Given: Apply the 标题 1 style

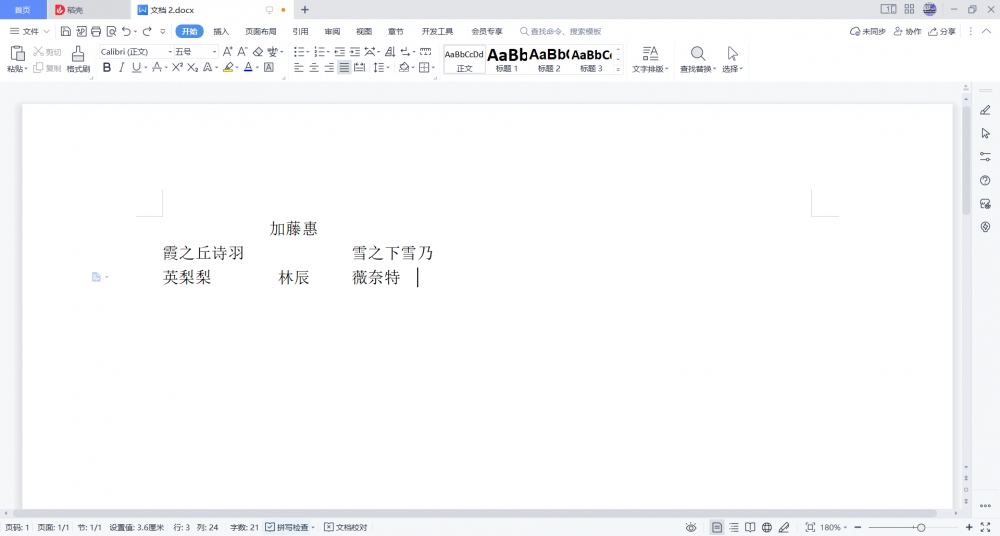Looking at the screenshot, I should tap(507, 59).
